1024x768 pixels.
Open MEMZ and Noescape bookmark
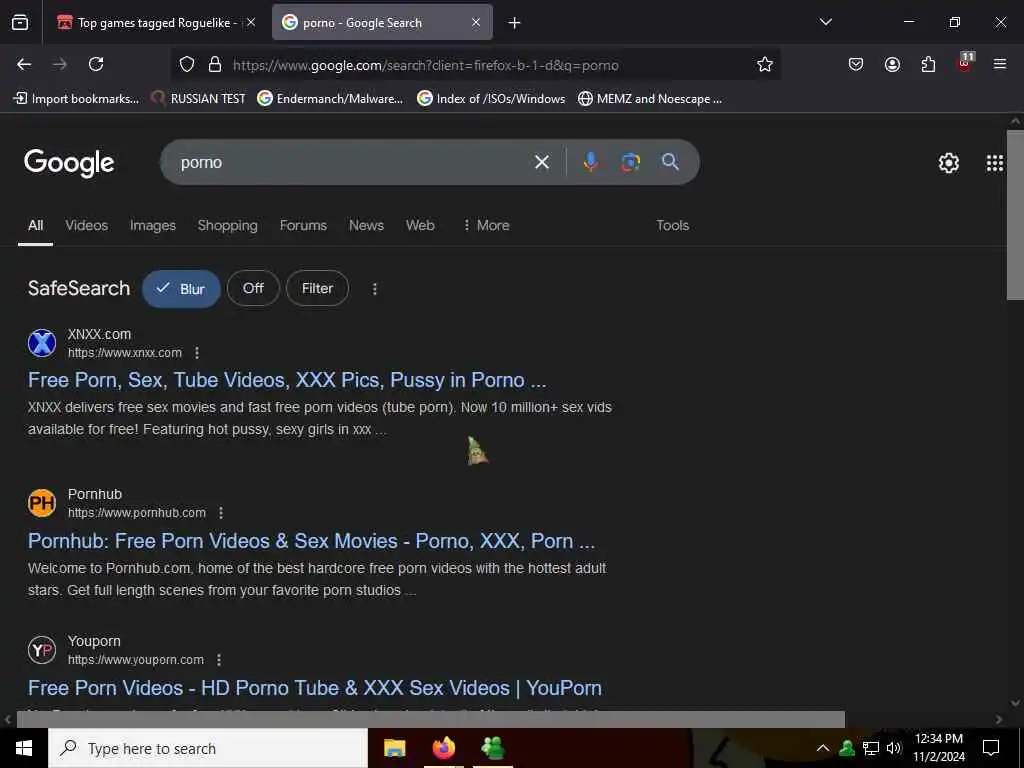tap(650, 99)
